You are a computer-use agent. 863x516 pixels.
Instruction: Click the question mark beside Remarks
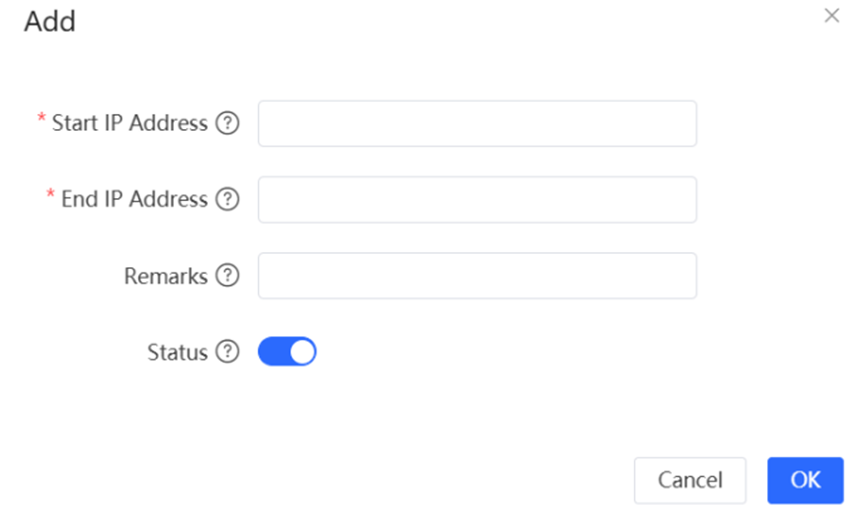tap(228, 276)
